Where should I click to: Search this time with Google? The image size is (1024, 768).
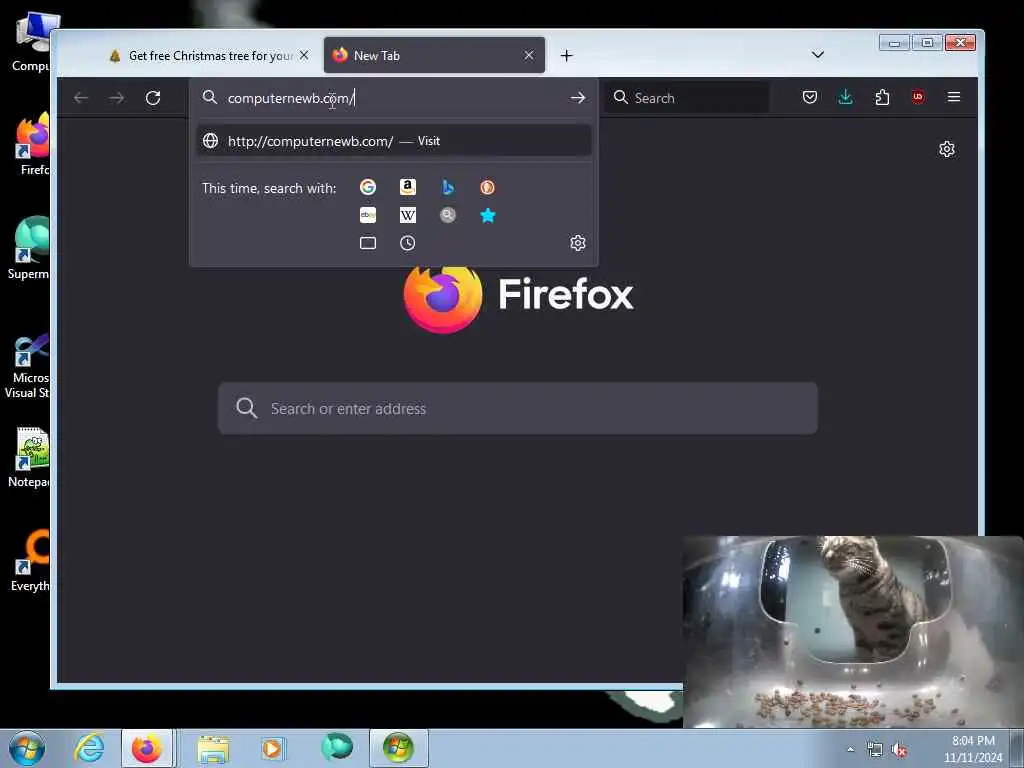point(368,187)
